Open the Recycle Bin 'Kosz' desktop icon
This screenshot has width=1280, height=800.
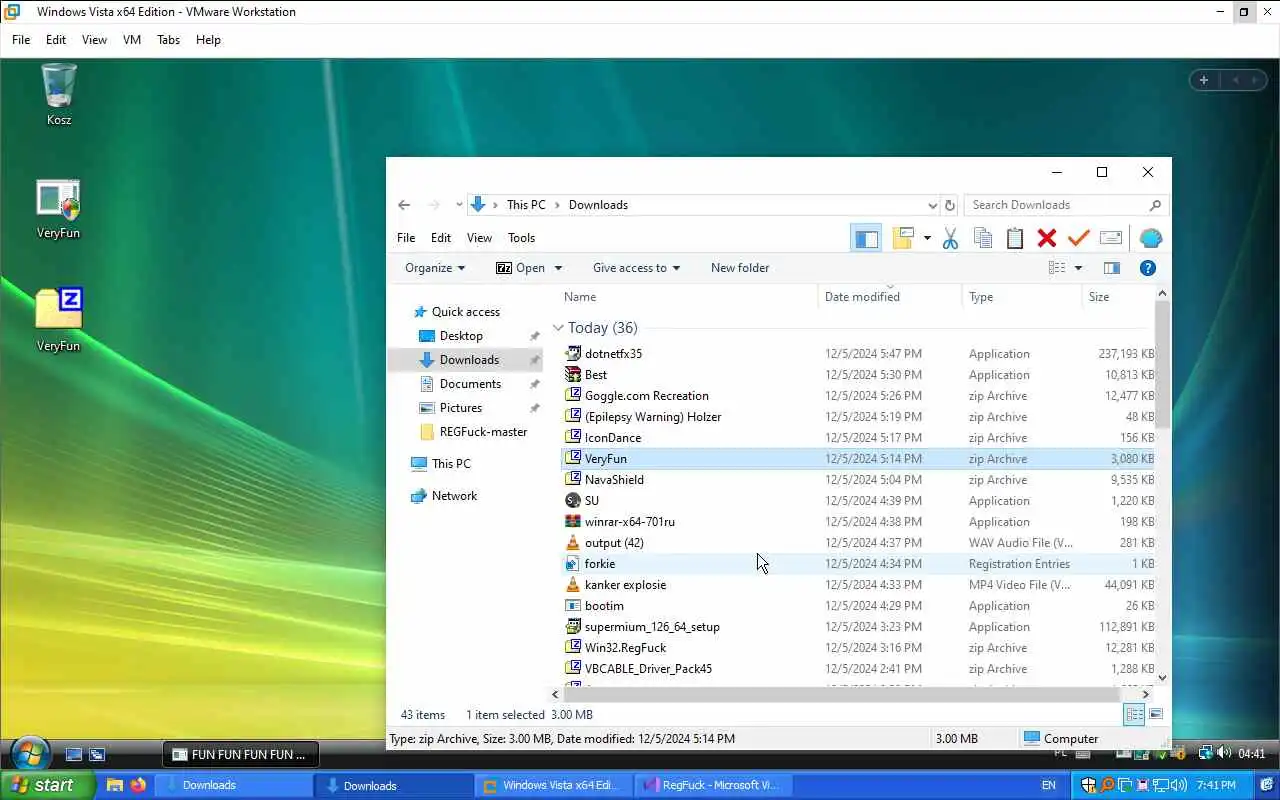[59, 93]
